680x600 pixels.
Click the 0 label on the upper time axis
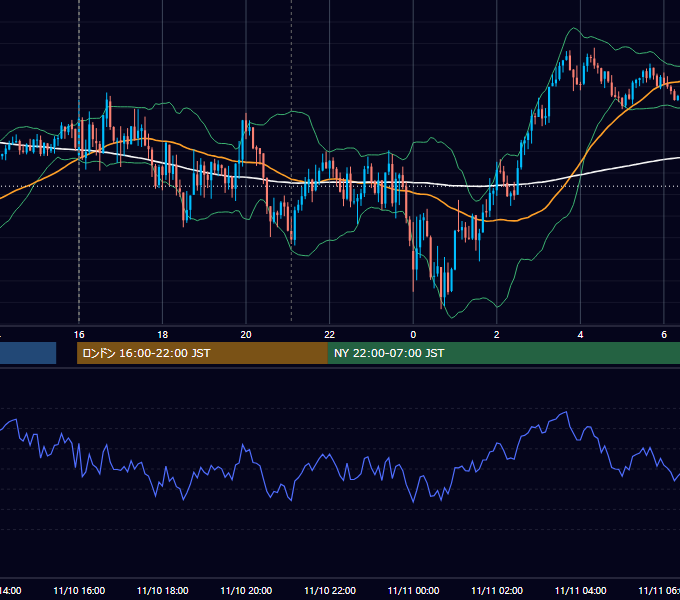[x=413, y=335]
